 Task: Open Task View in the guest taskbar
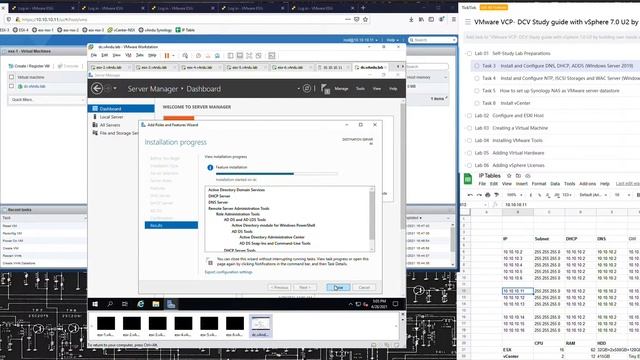tap(125, 304)
